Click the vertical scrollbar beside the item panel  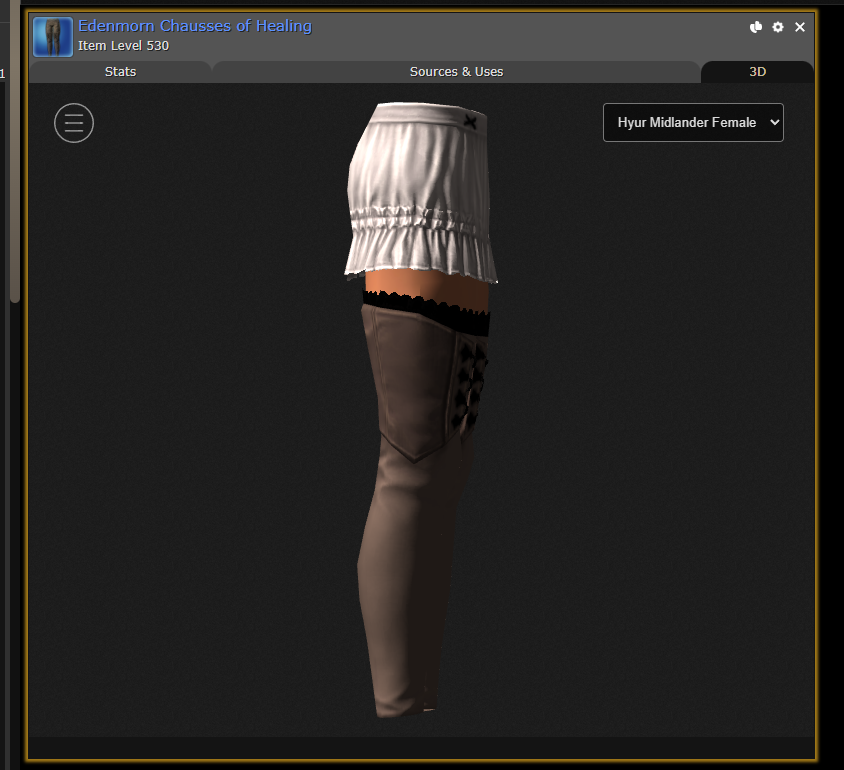tap(15, 151)
